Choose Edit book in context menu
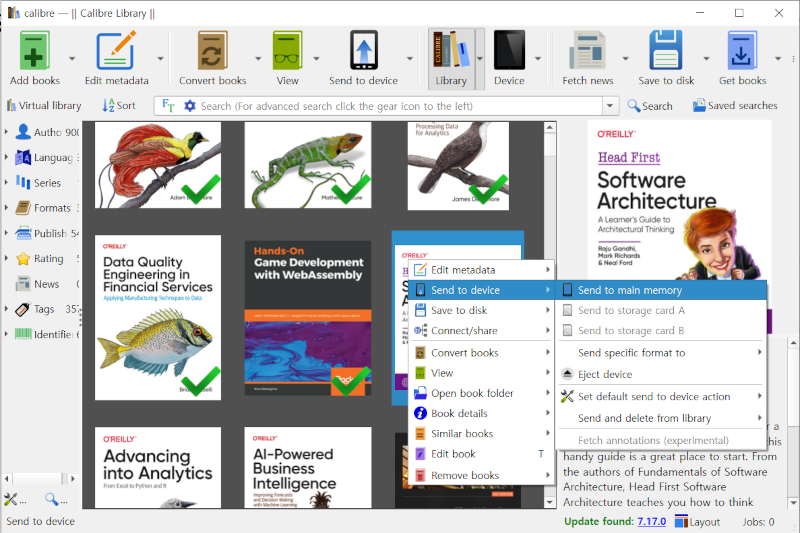Viewport: 800px width, 533px height. click(482, 454)
